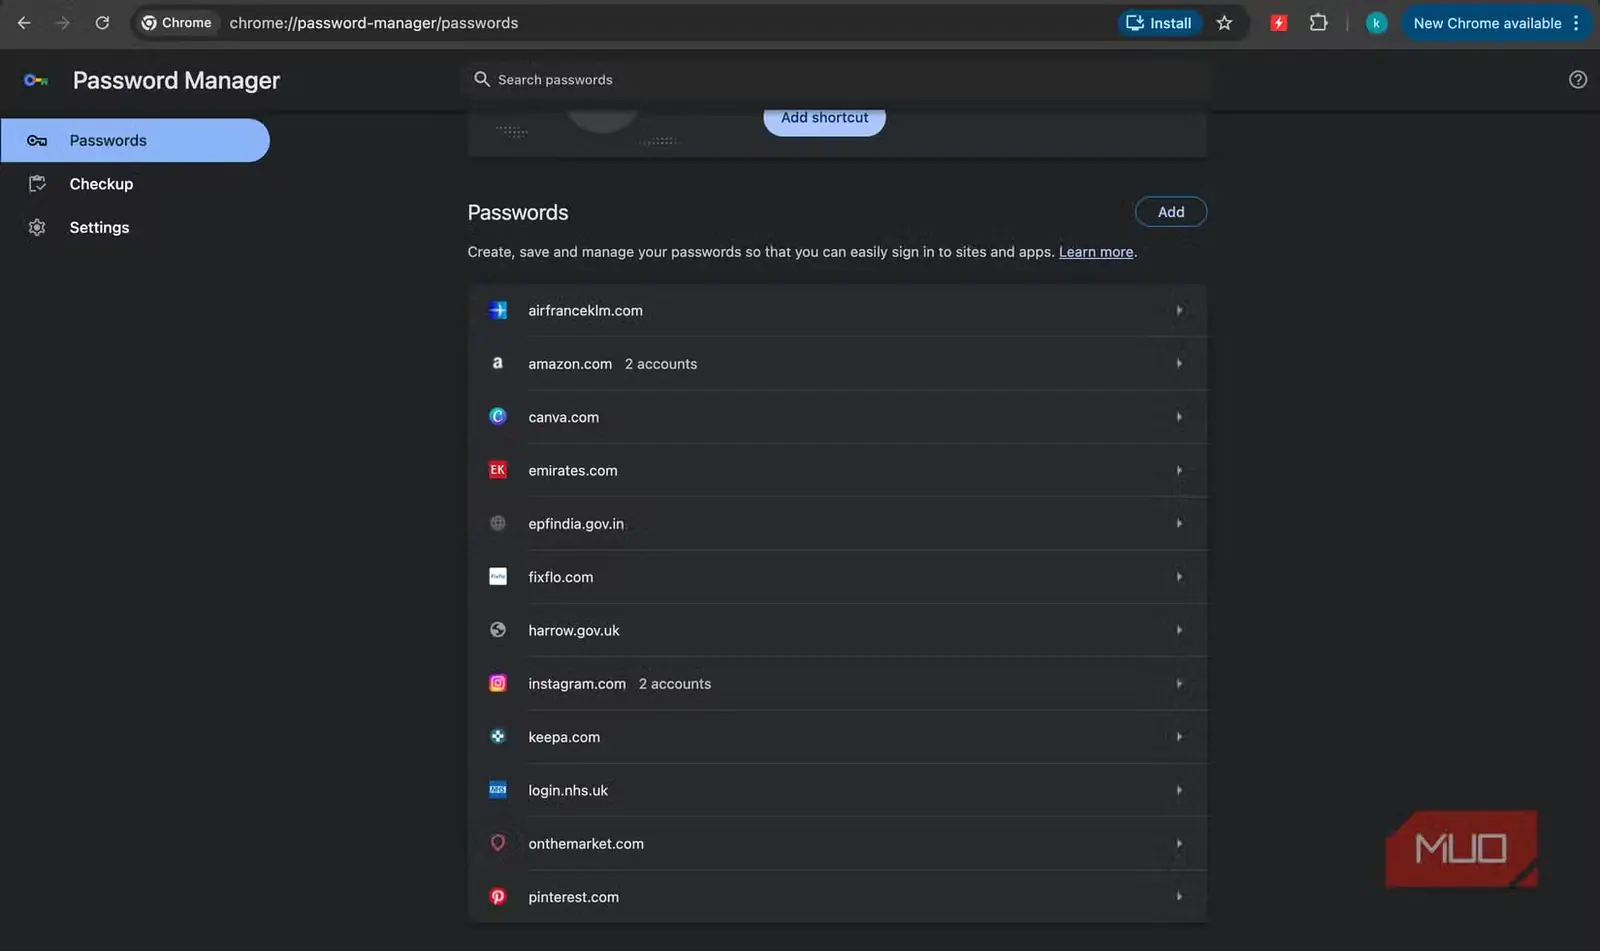Image resolution: width=1600 pixels, height=951 pixels.
Task: Open the Learn more link
Action: coord(1096,252)
